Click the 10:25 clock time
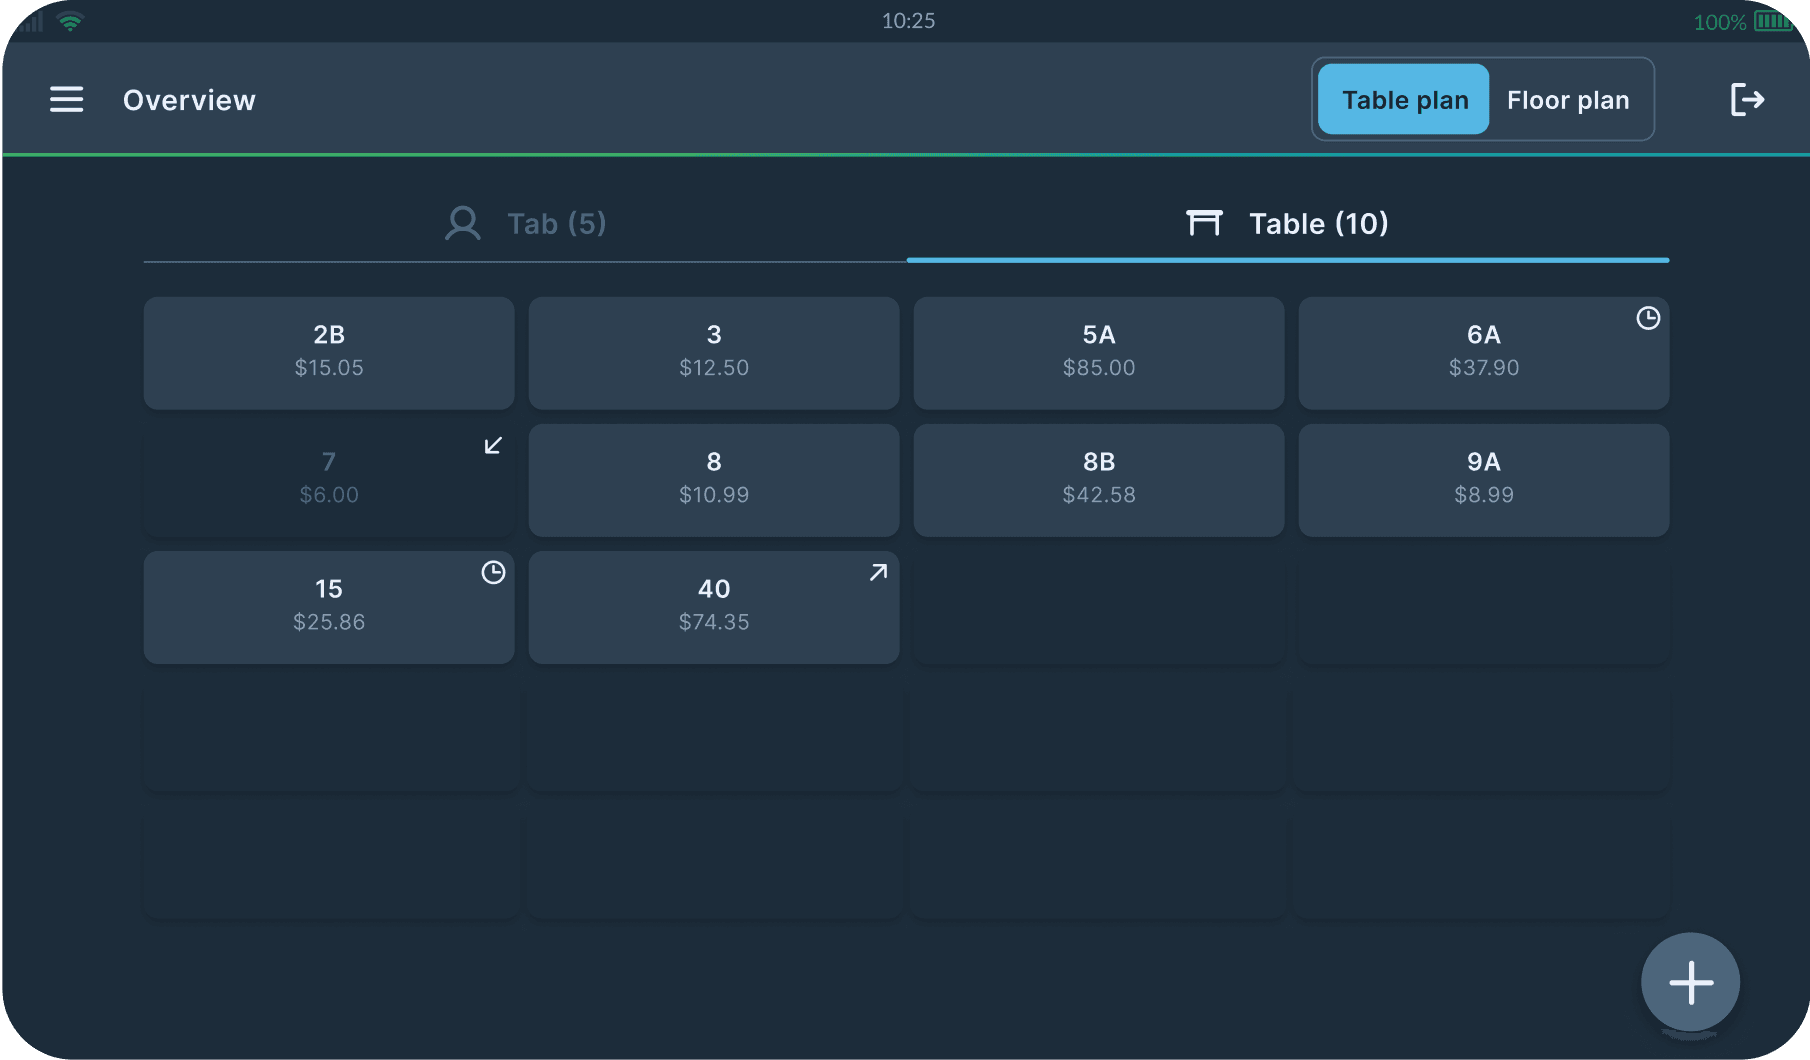Viewport: 1810px width, 1060px height. pyautogui.click(x=908, y=21)
